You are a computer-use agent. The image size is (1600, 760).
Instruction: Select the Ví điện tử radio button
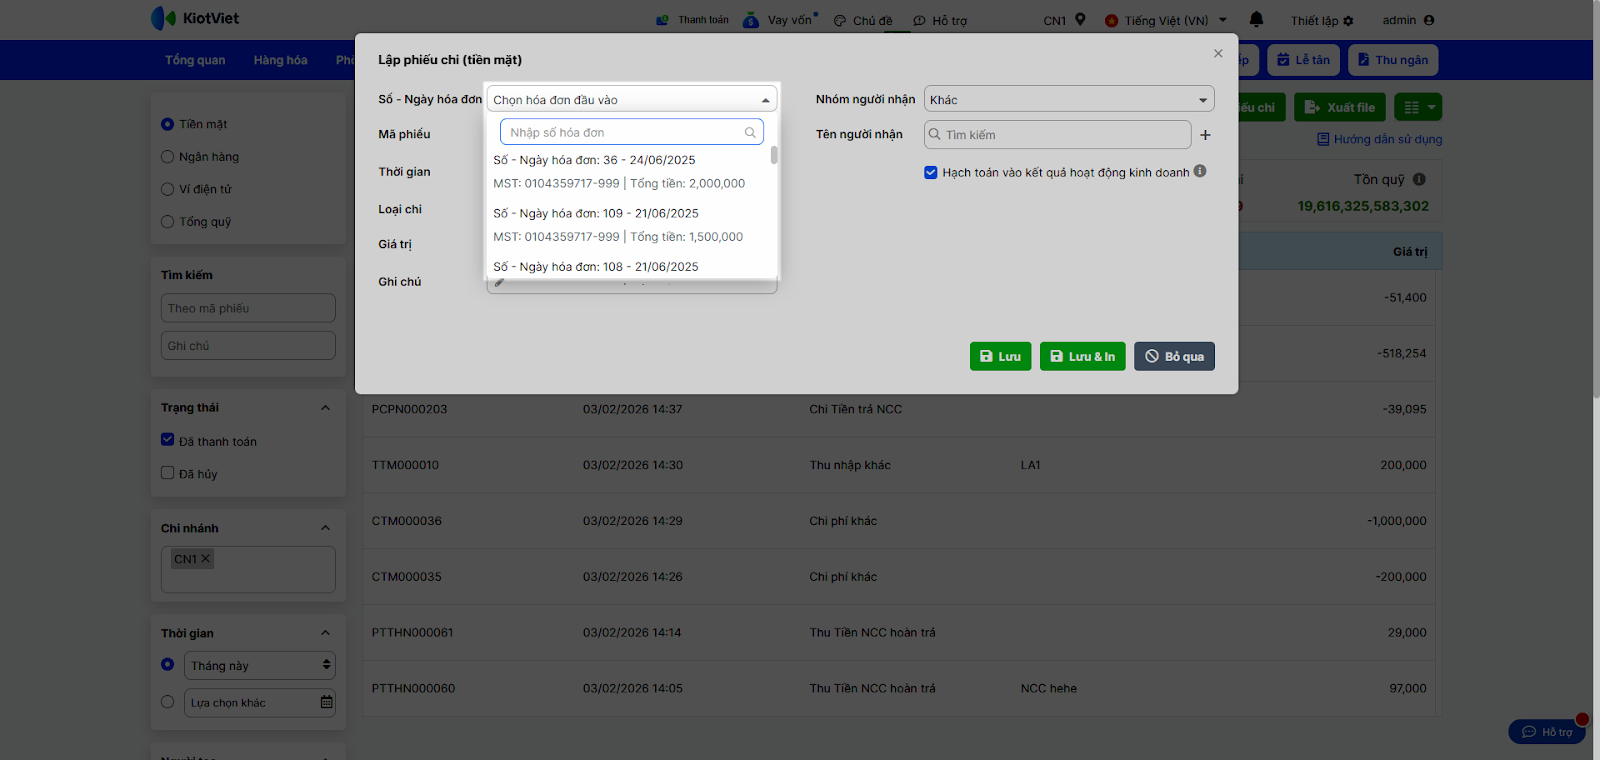point(167,189)
